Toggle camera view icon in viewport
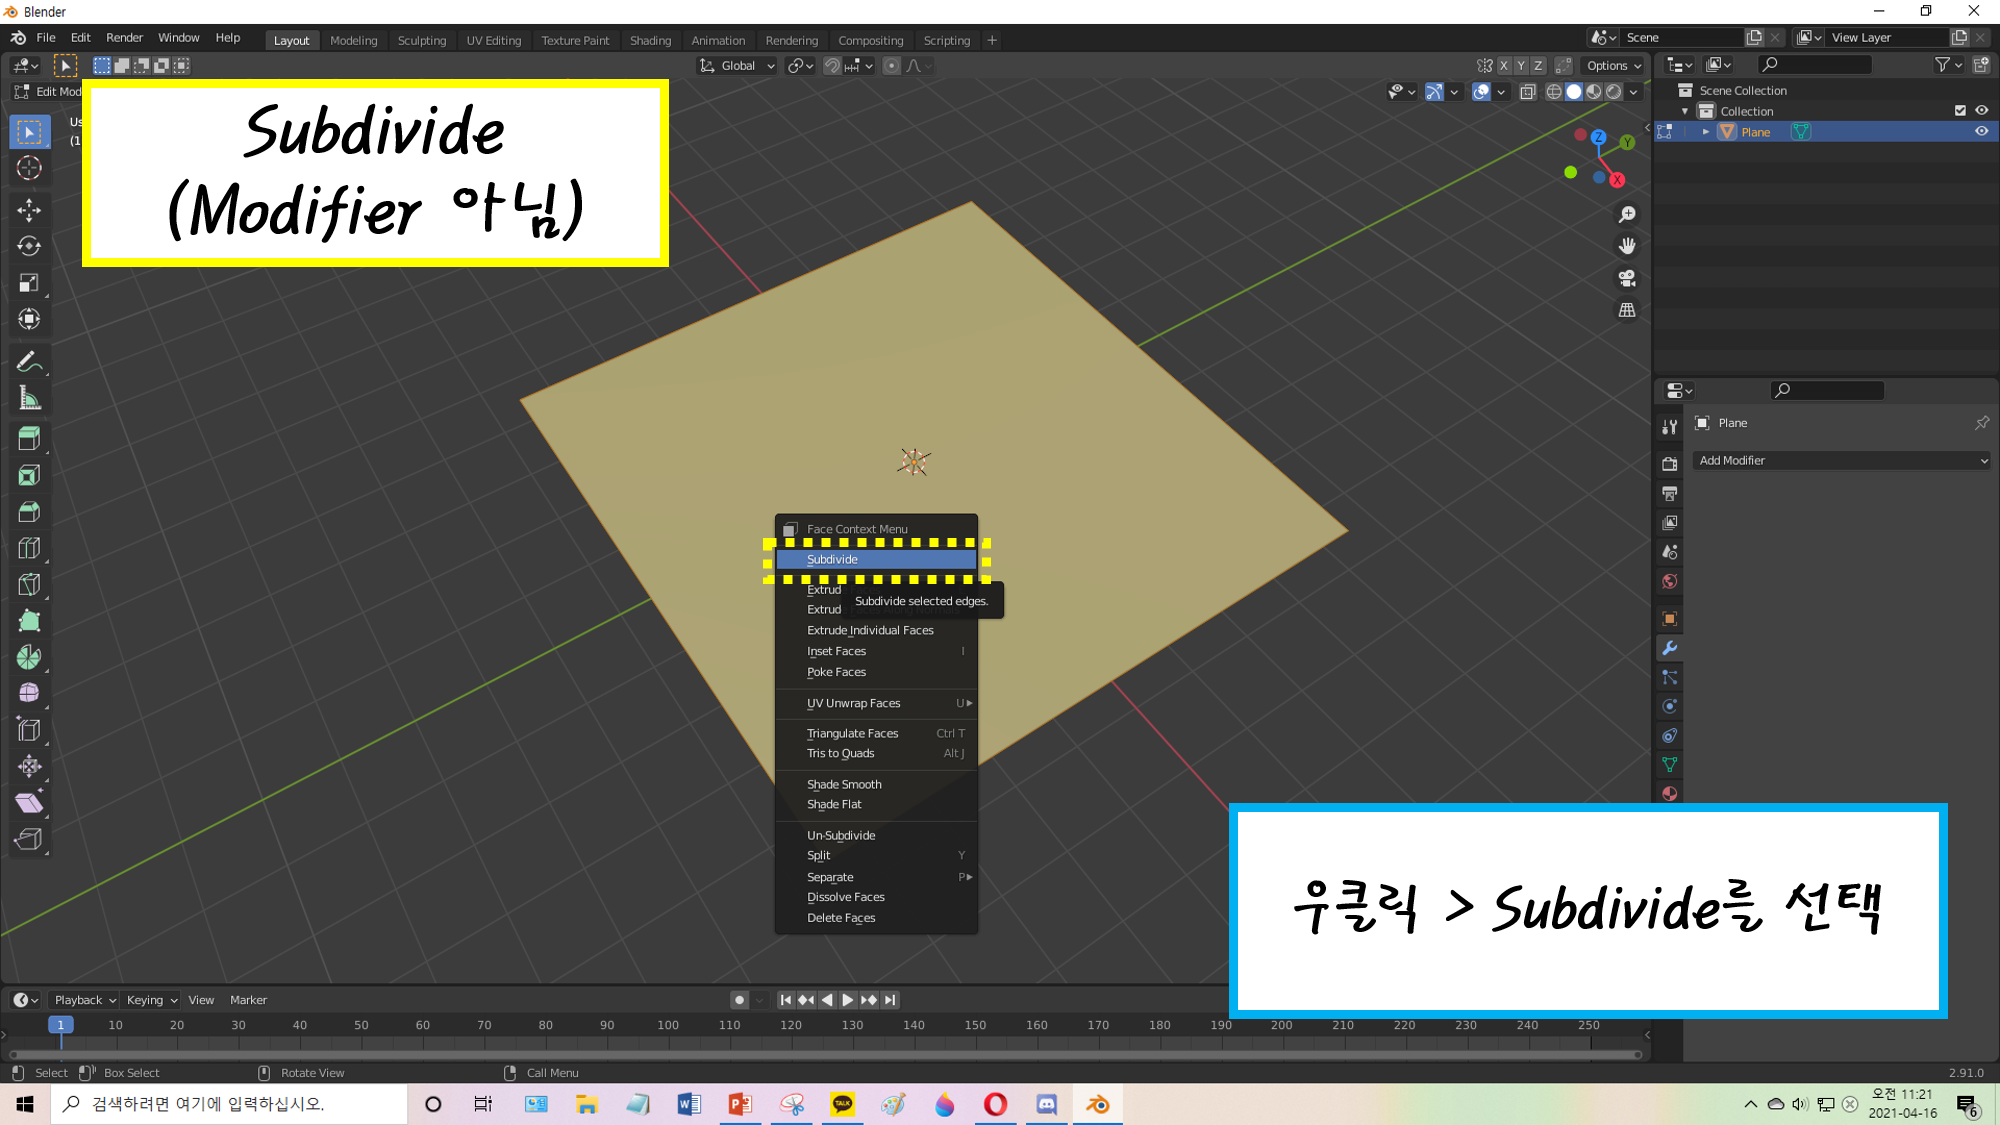The width and height of the screenshot is (2000, 1125). pos(1627,278)
